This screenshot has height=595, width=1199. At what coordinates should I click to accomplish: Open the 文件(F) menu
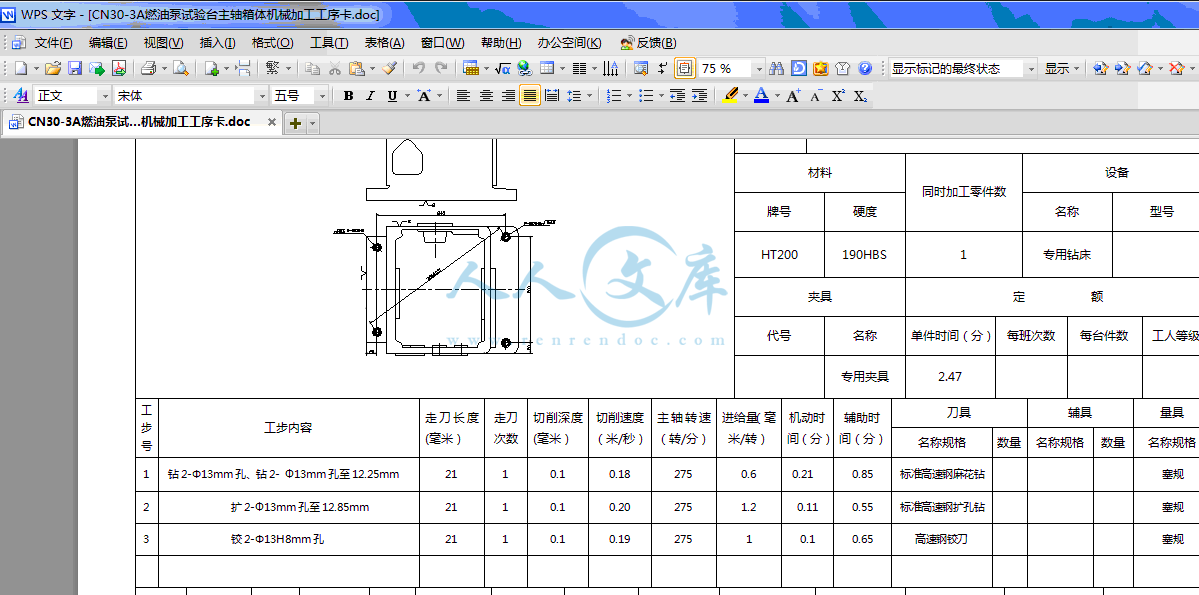coord(54,43)
